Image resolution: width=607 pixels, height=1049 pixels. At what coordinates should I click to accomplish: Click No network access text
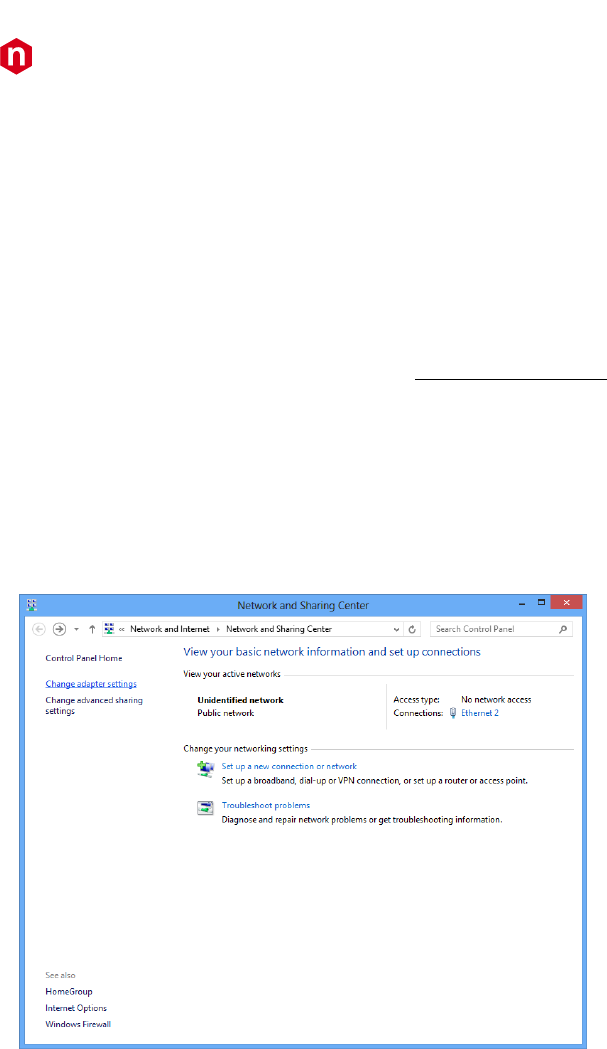pyautogui.click(x=496, y=700)
